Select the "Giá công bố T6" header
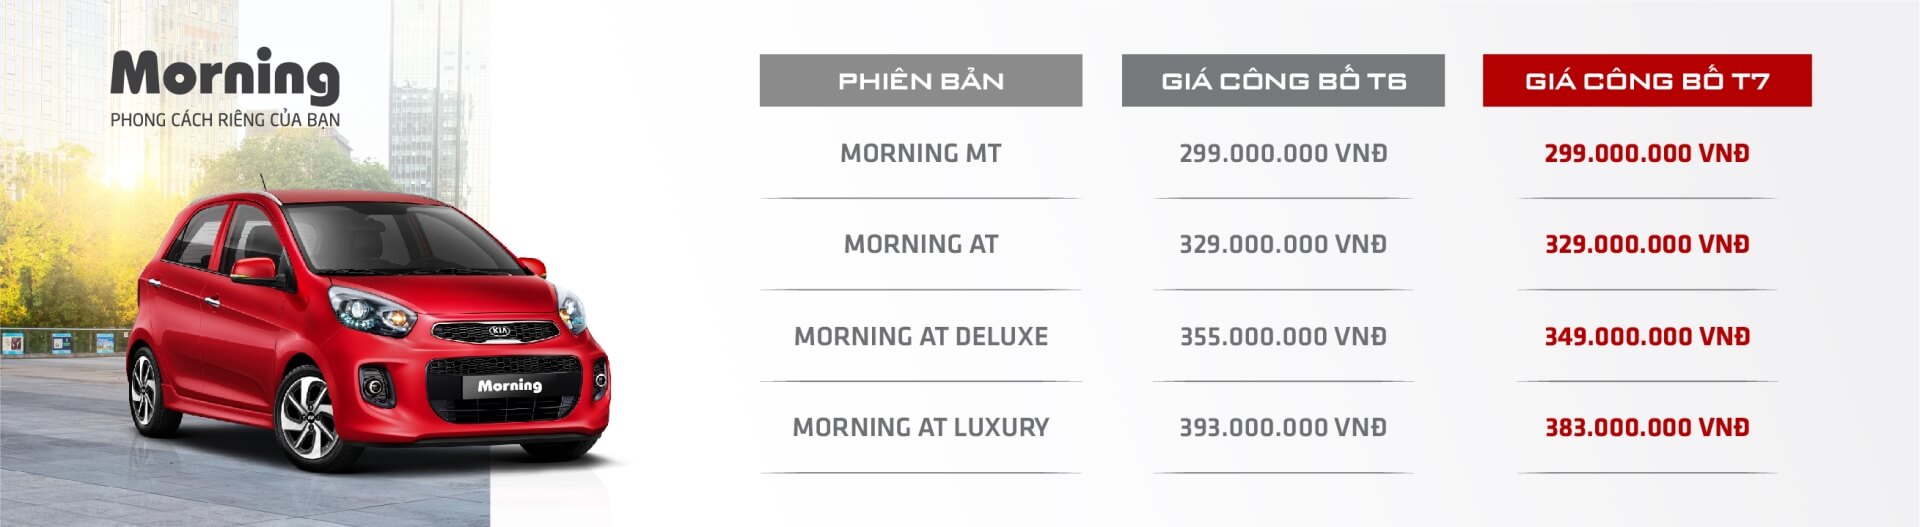 pos(1283,81)
